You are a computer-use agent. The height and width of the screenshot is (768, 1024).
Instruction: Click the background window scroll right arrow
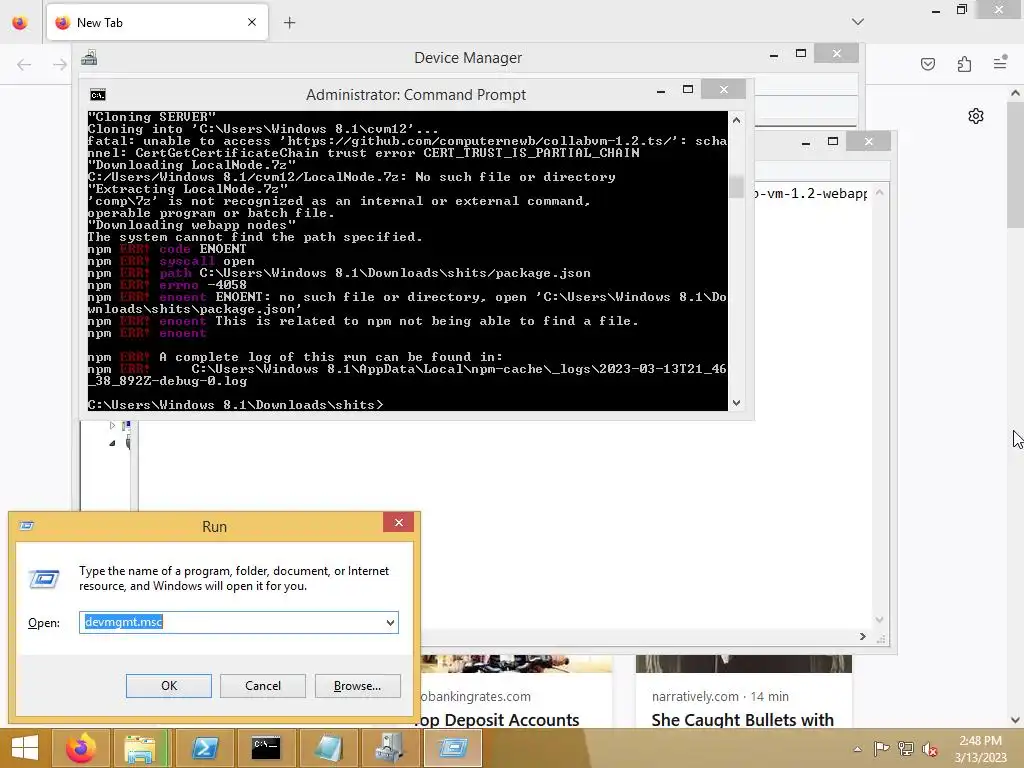pos(862,637)
